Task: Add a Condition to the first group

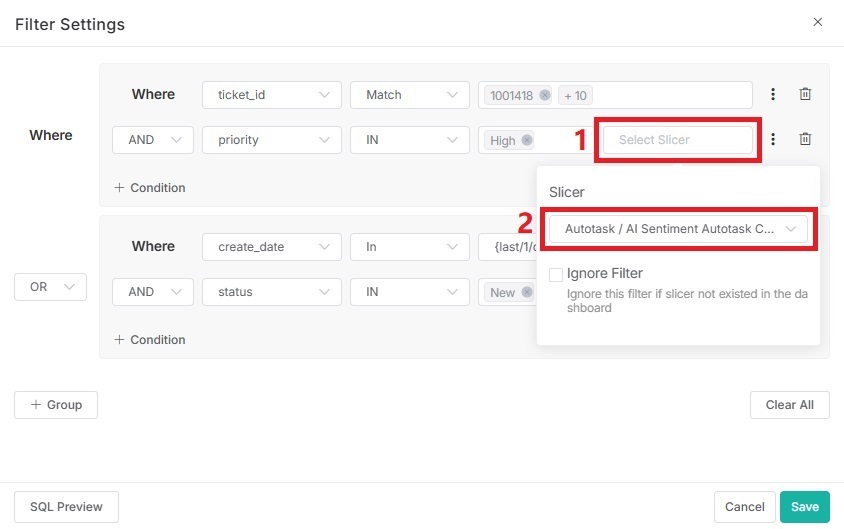Action: [150, 188]
